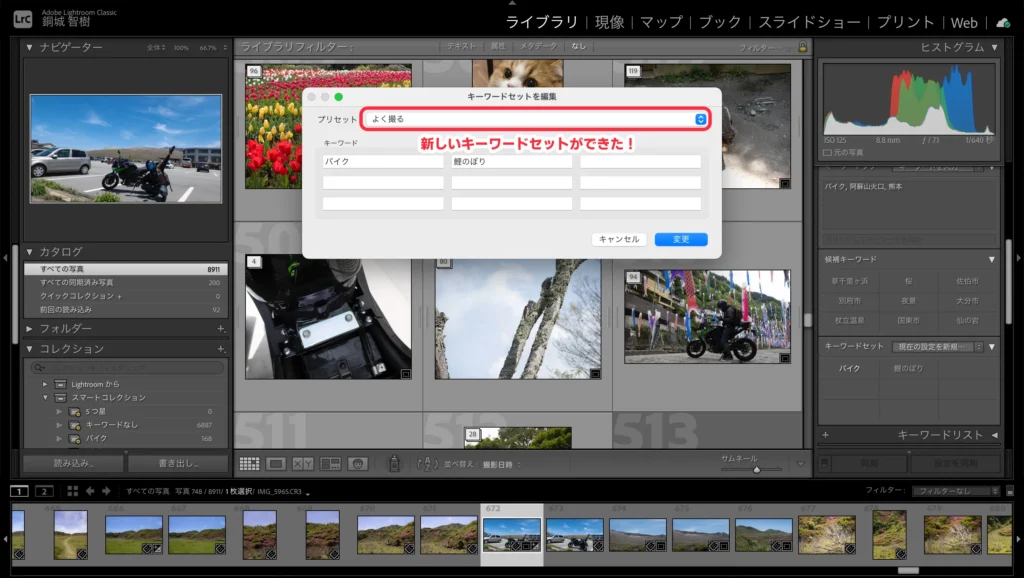The width and height of the screenshot is (1024, 578).
Task: Adjust the サムネール size slider
Action: pos(756,468)
